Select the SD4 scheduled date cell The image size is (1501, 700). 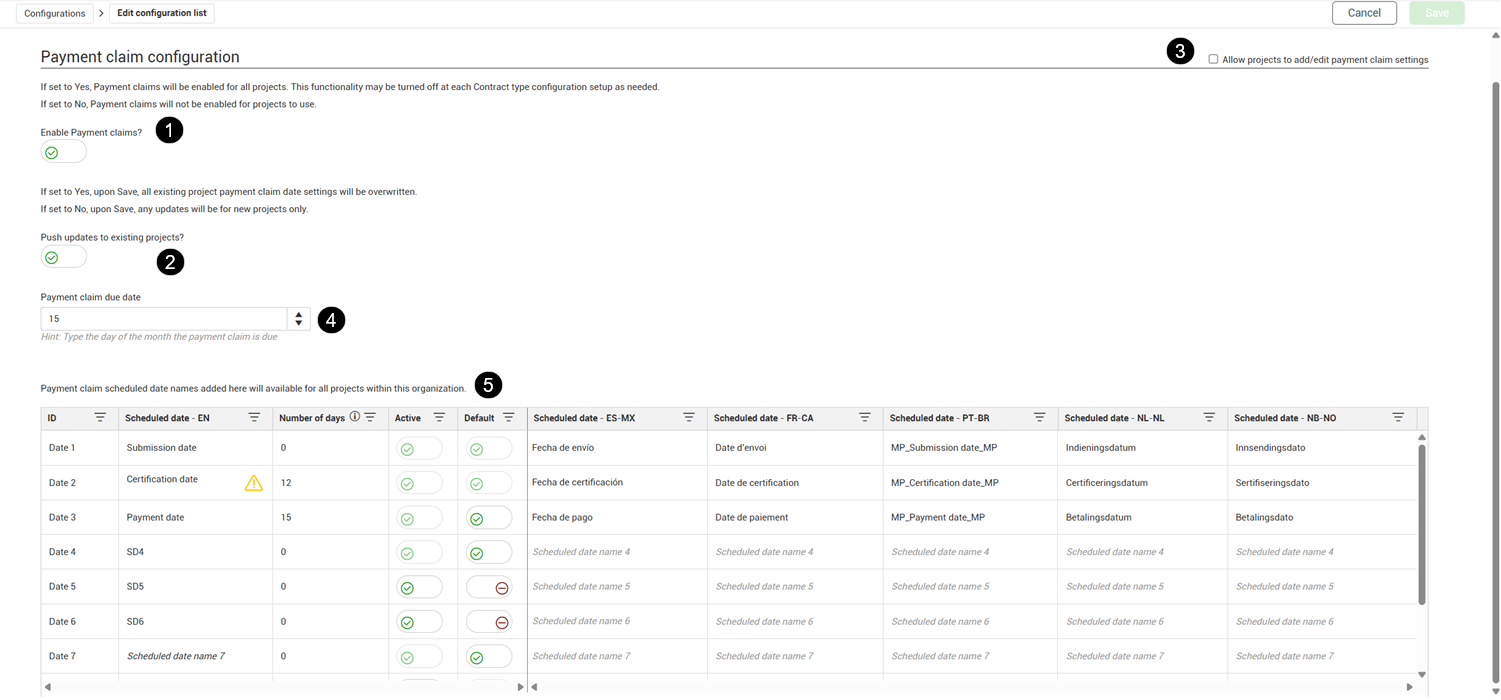coord(196,552)
